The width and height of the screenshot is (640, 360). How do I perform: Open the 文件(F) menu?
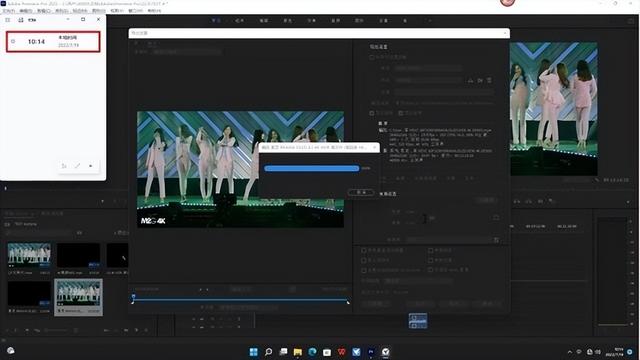[x=9, y=11]
